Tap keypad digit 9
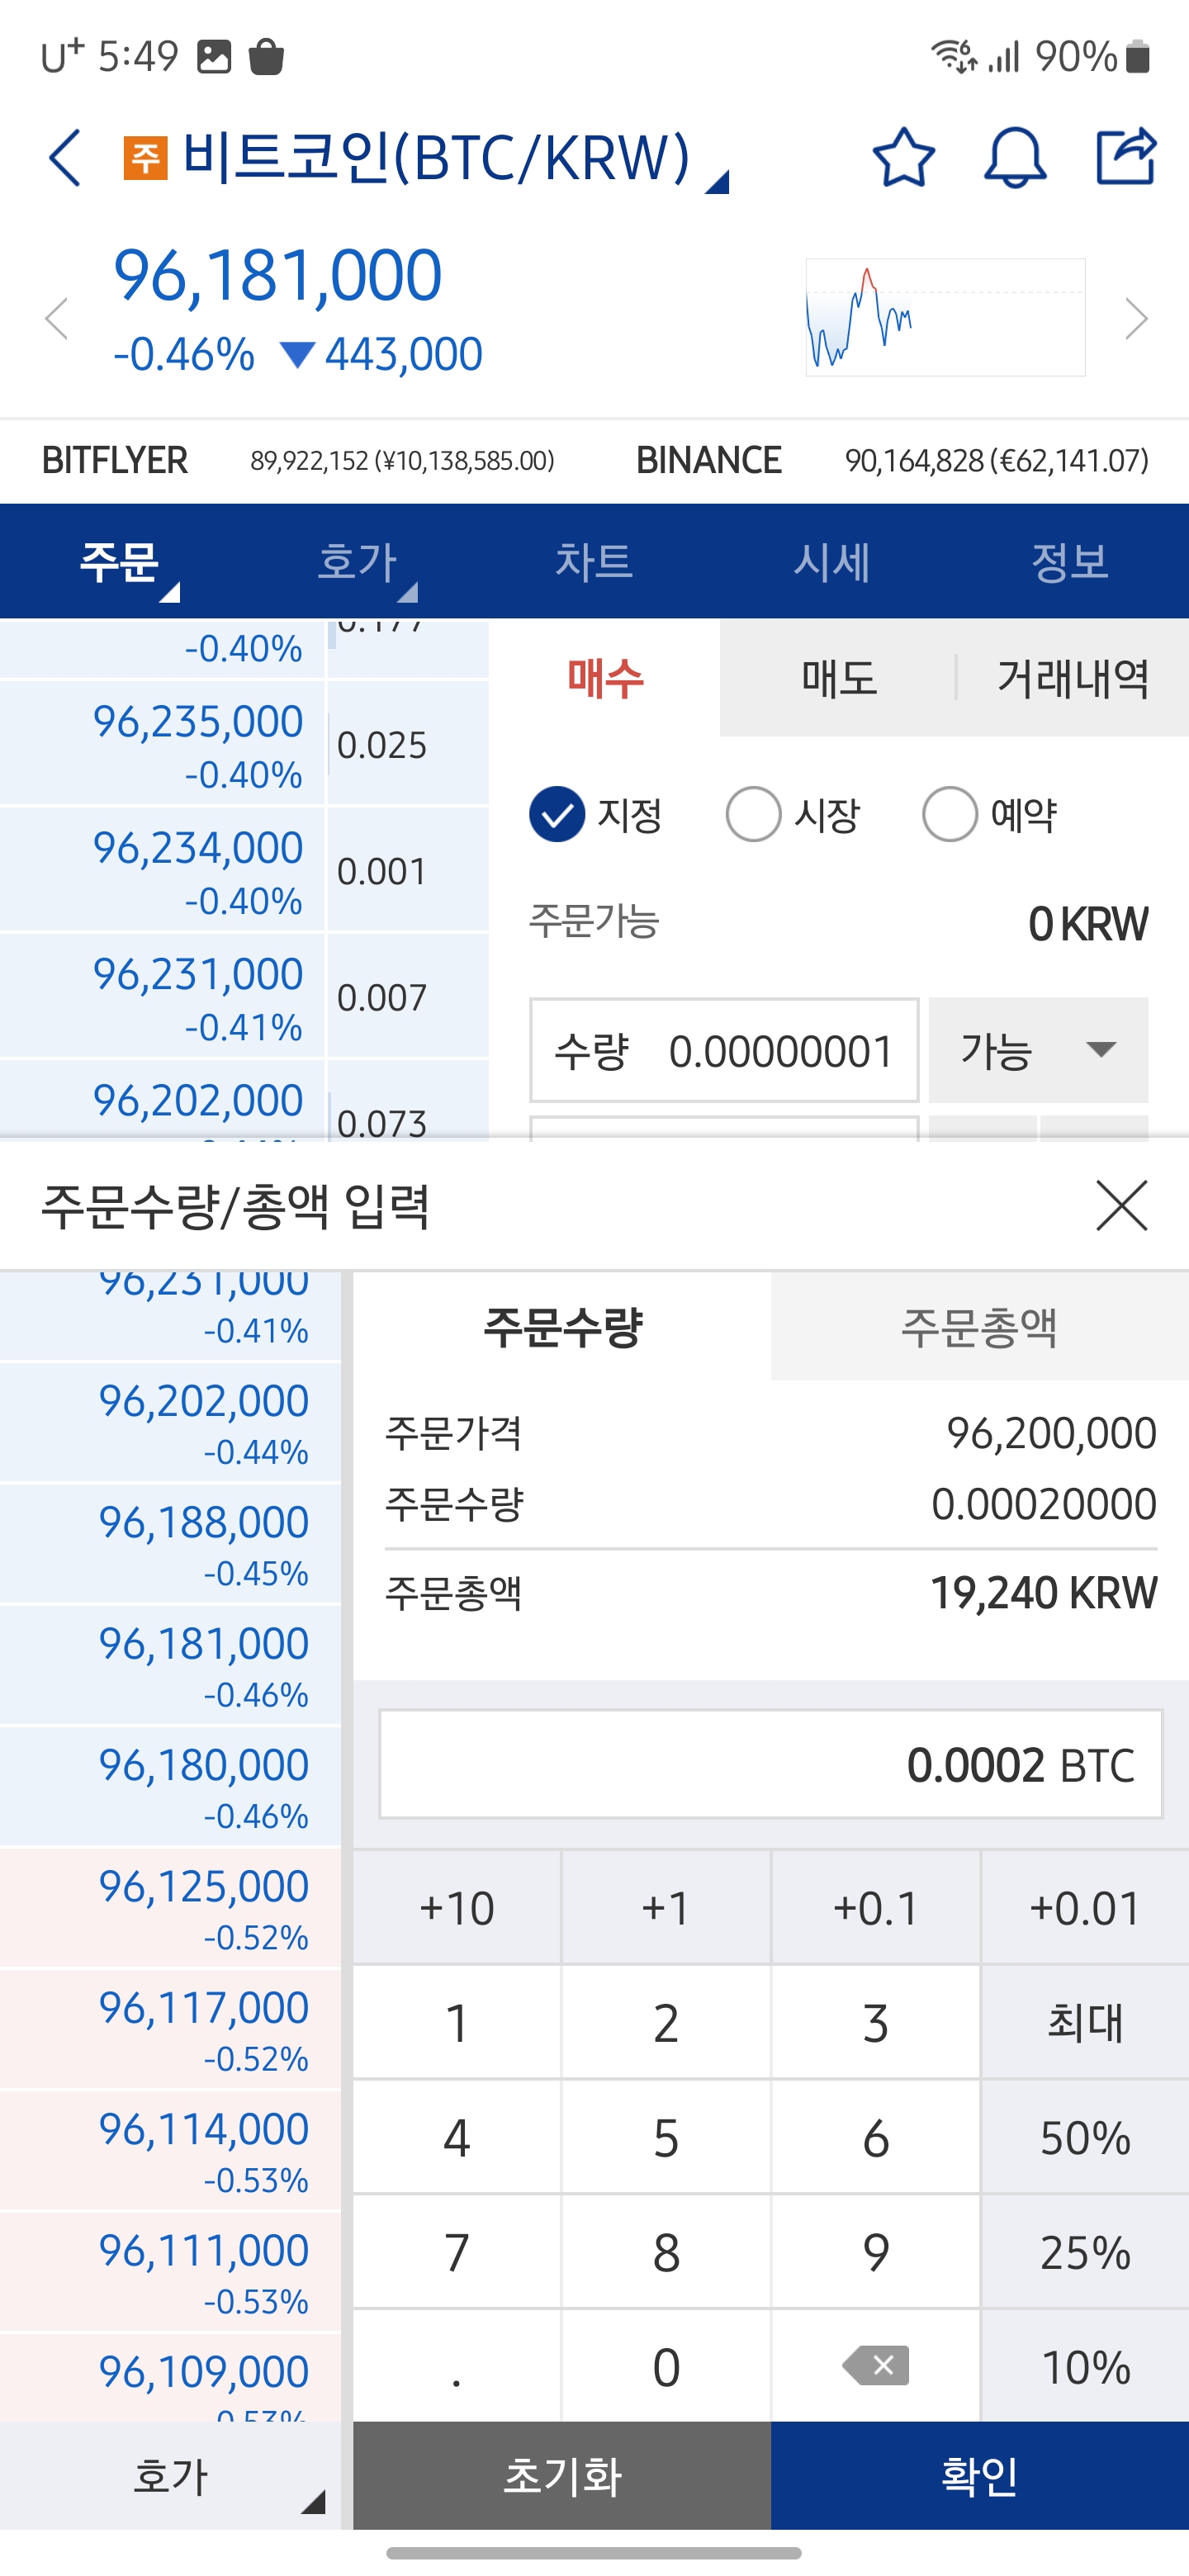 click(x=876, y=2253)
